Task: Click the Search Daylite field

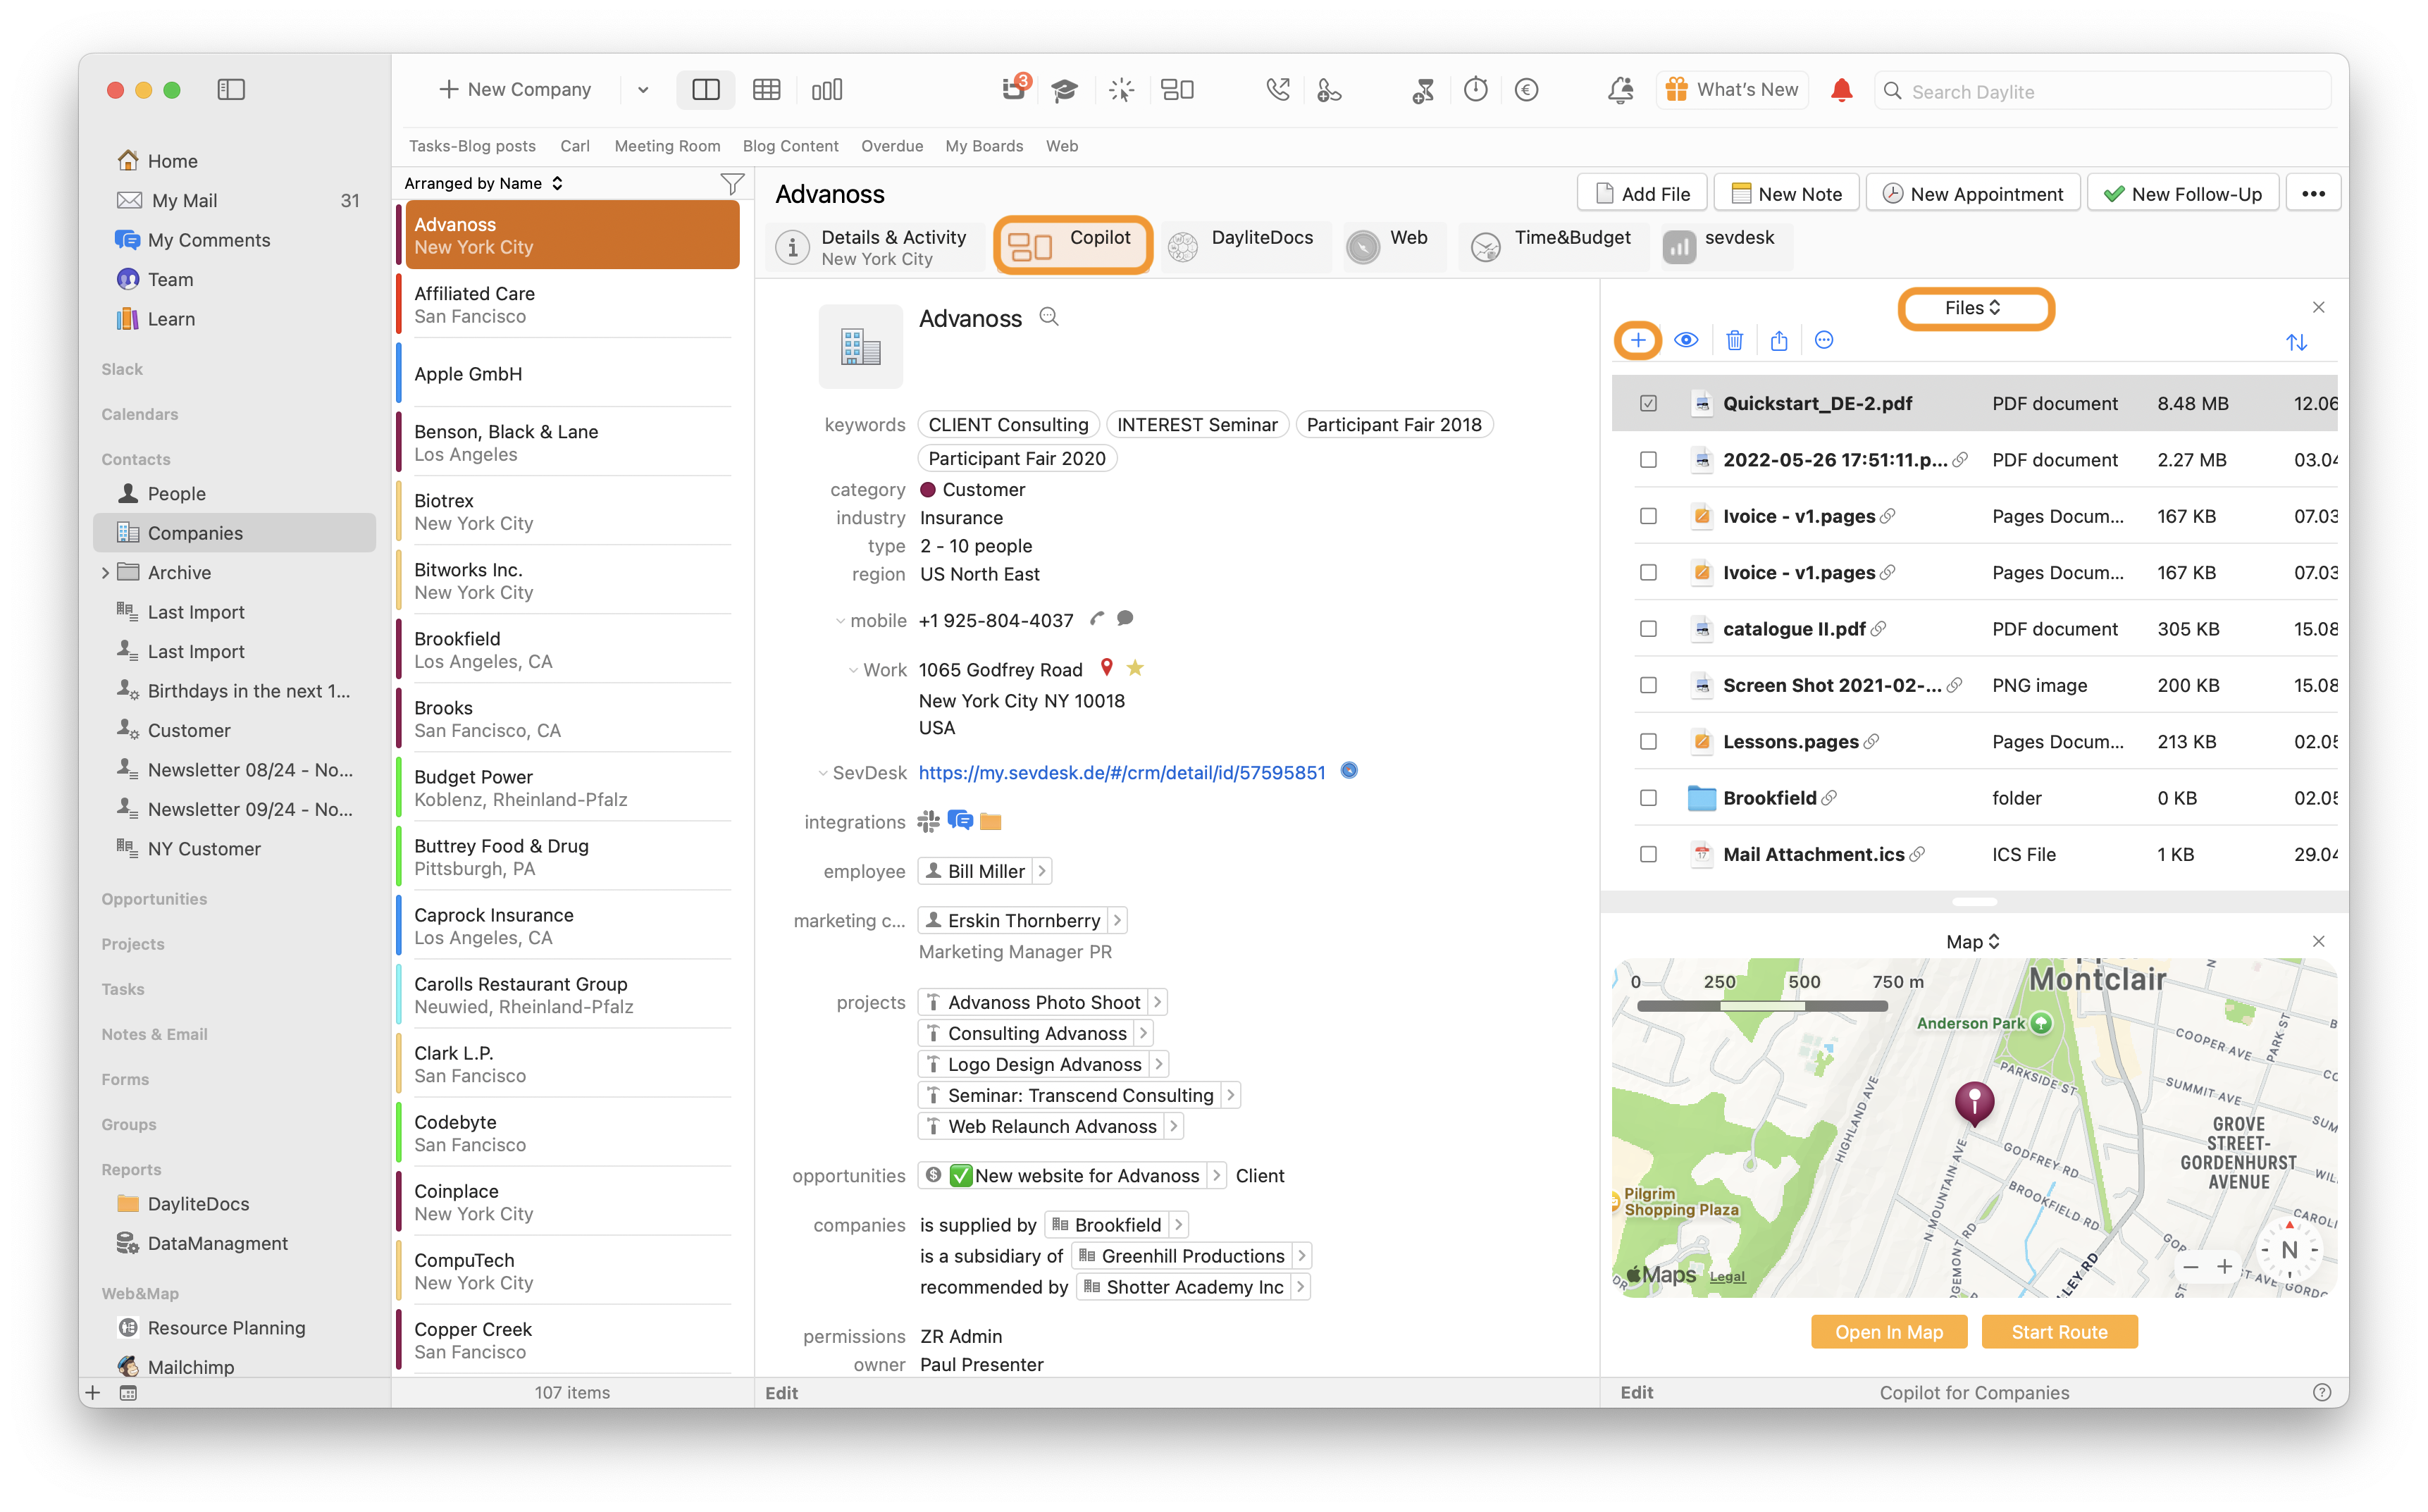Action: (x=2103, y=91)
